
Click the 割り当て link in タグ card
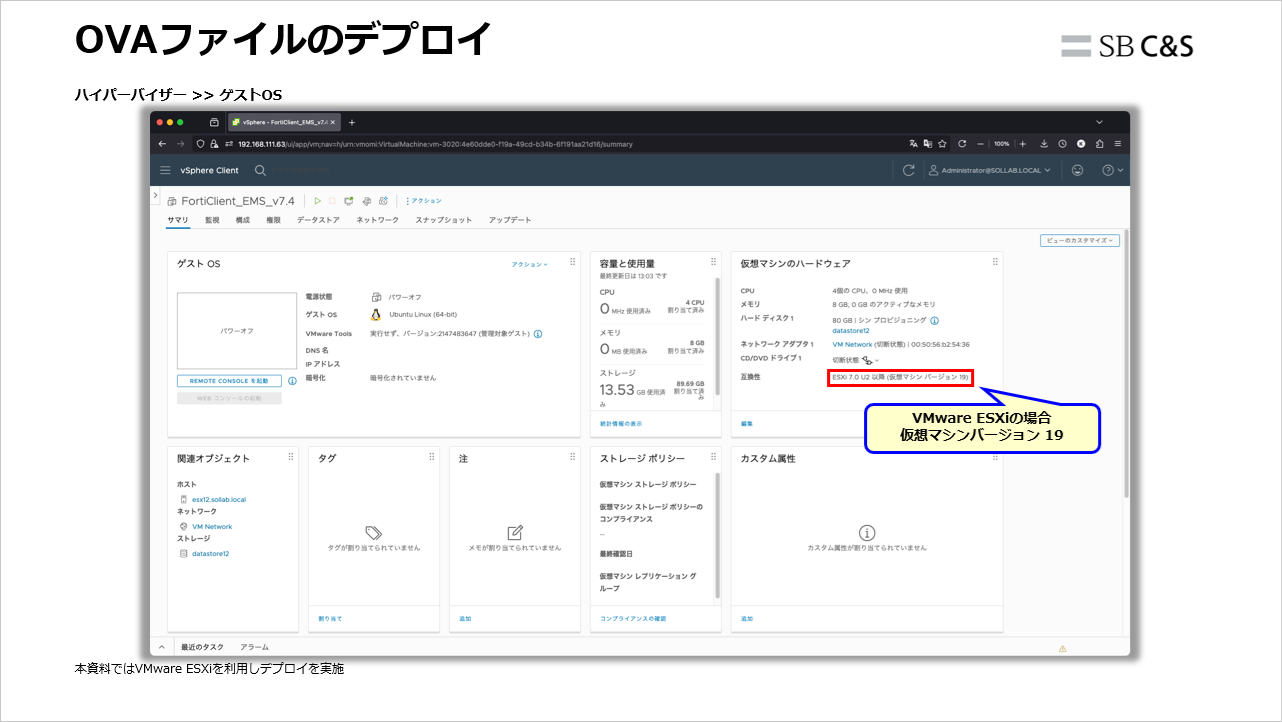(330, 619)
